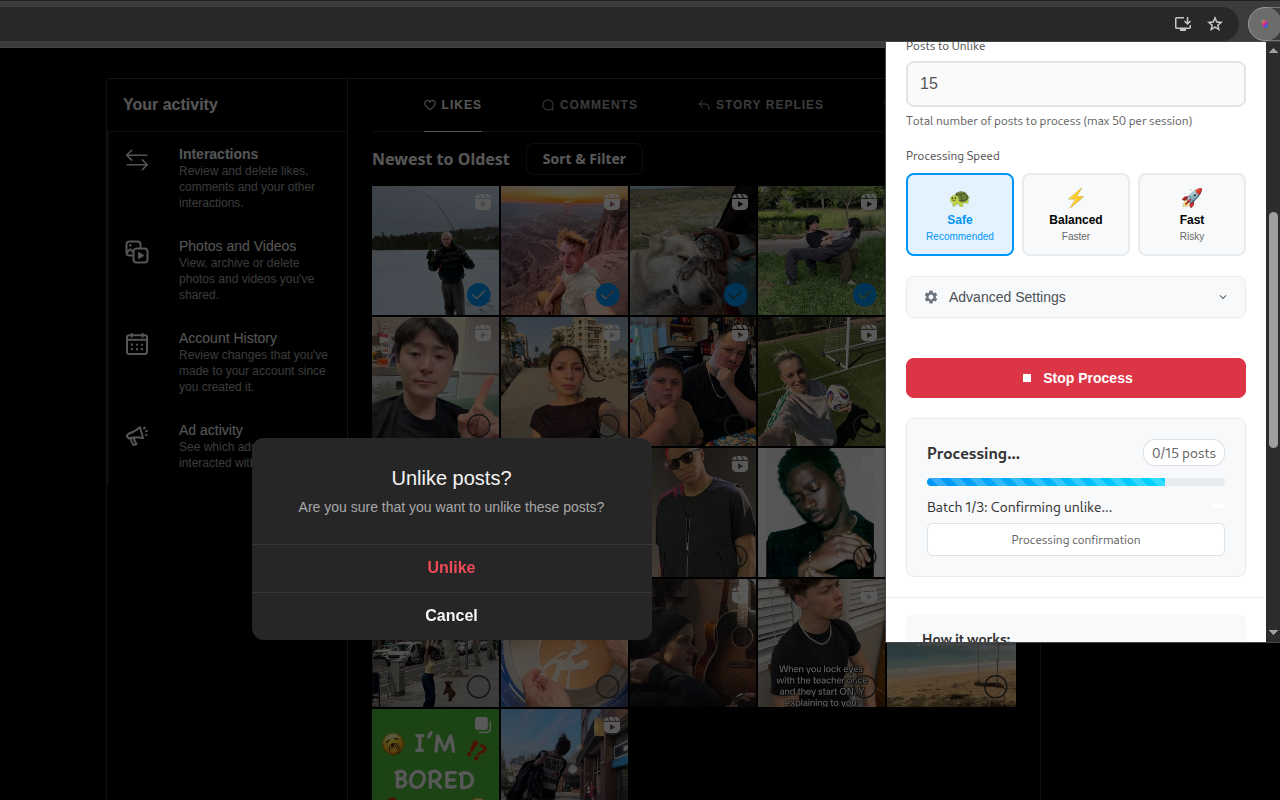The width and height of the screenshot is (1280, 800).
Task: Click the Advanced Settings gear icon
Action: pyautogui.click(x=930, y=296)
